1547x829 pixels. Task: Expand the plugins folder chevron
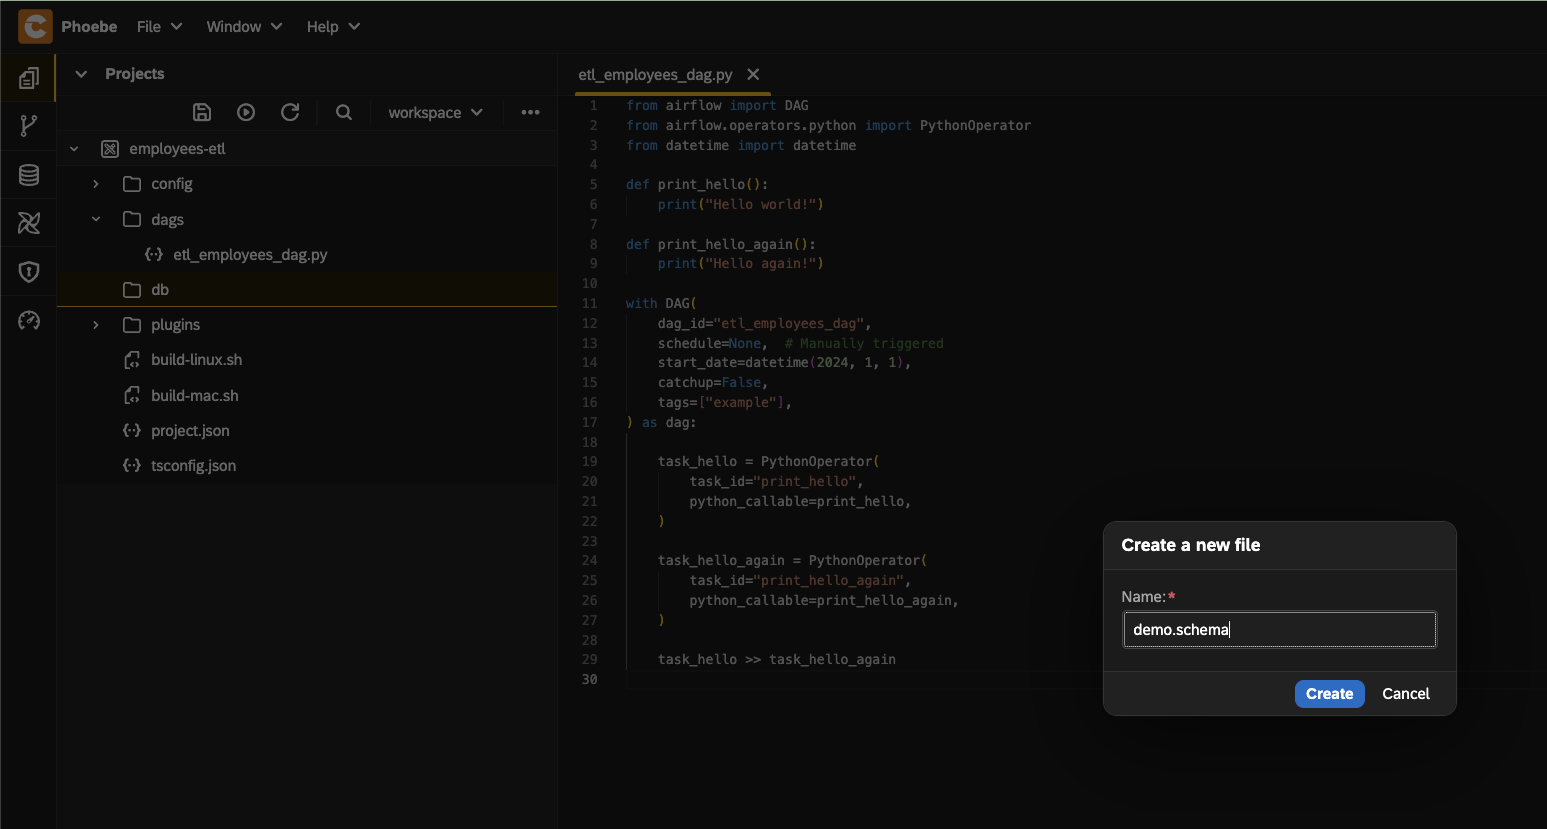tap(96, 325)
